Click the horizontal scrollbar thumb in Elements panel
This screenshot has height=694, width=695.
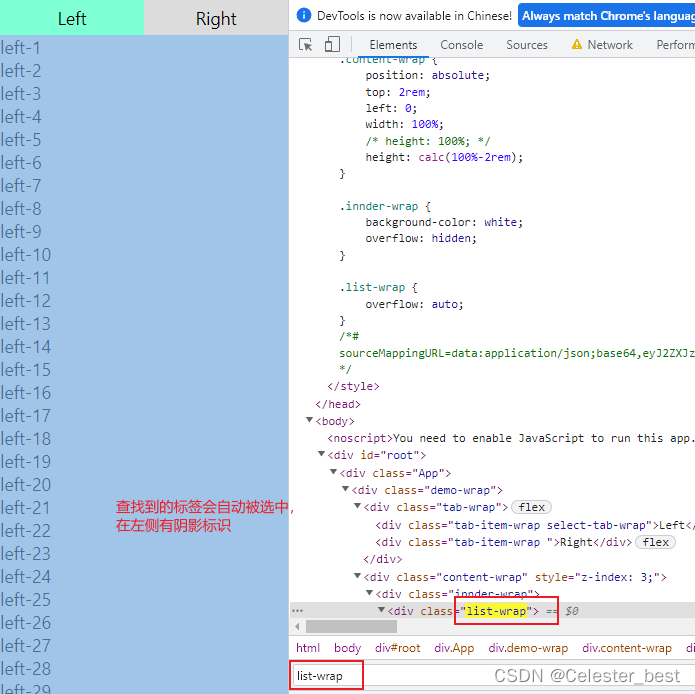351,627
